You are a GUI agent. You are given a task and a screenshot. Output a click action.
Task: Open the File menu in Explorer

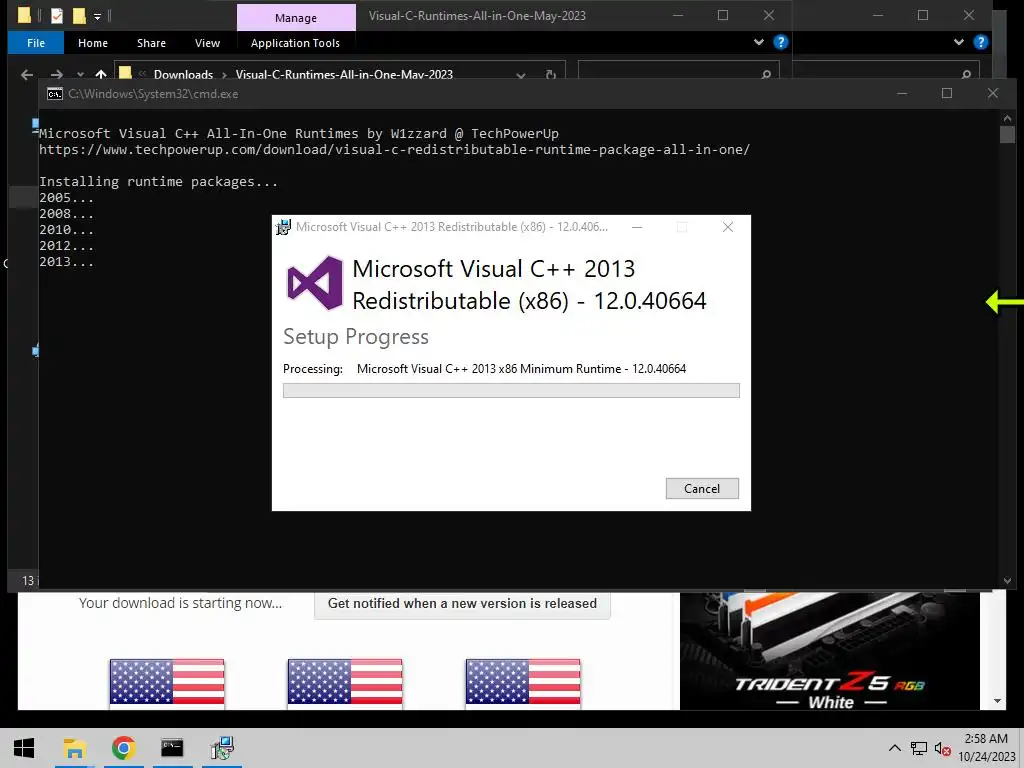click(36, 42)
